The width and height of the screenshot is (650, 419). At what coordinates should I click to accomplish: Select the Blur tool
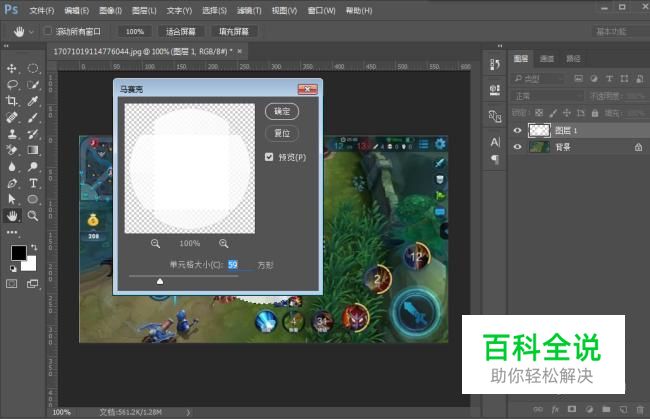point(12,167)
